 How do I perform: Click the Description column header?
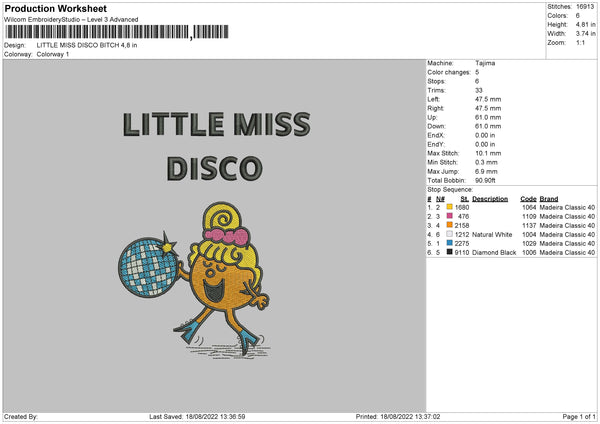click(x=490, y=199)
